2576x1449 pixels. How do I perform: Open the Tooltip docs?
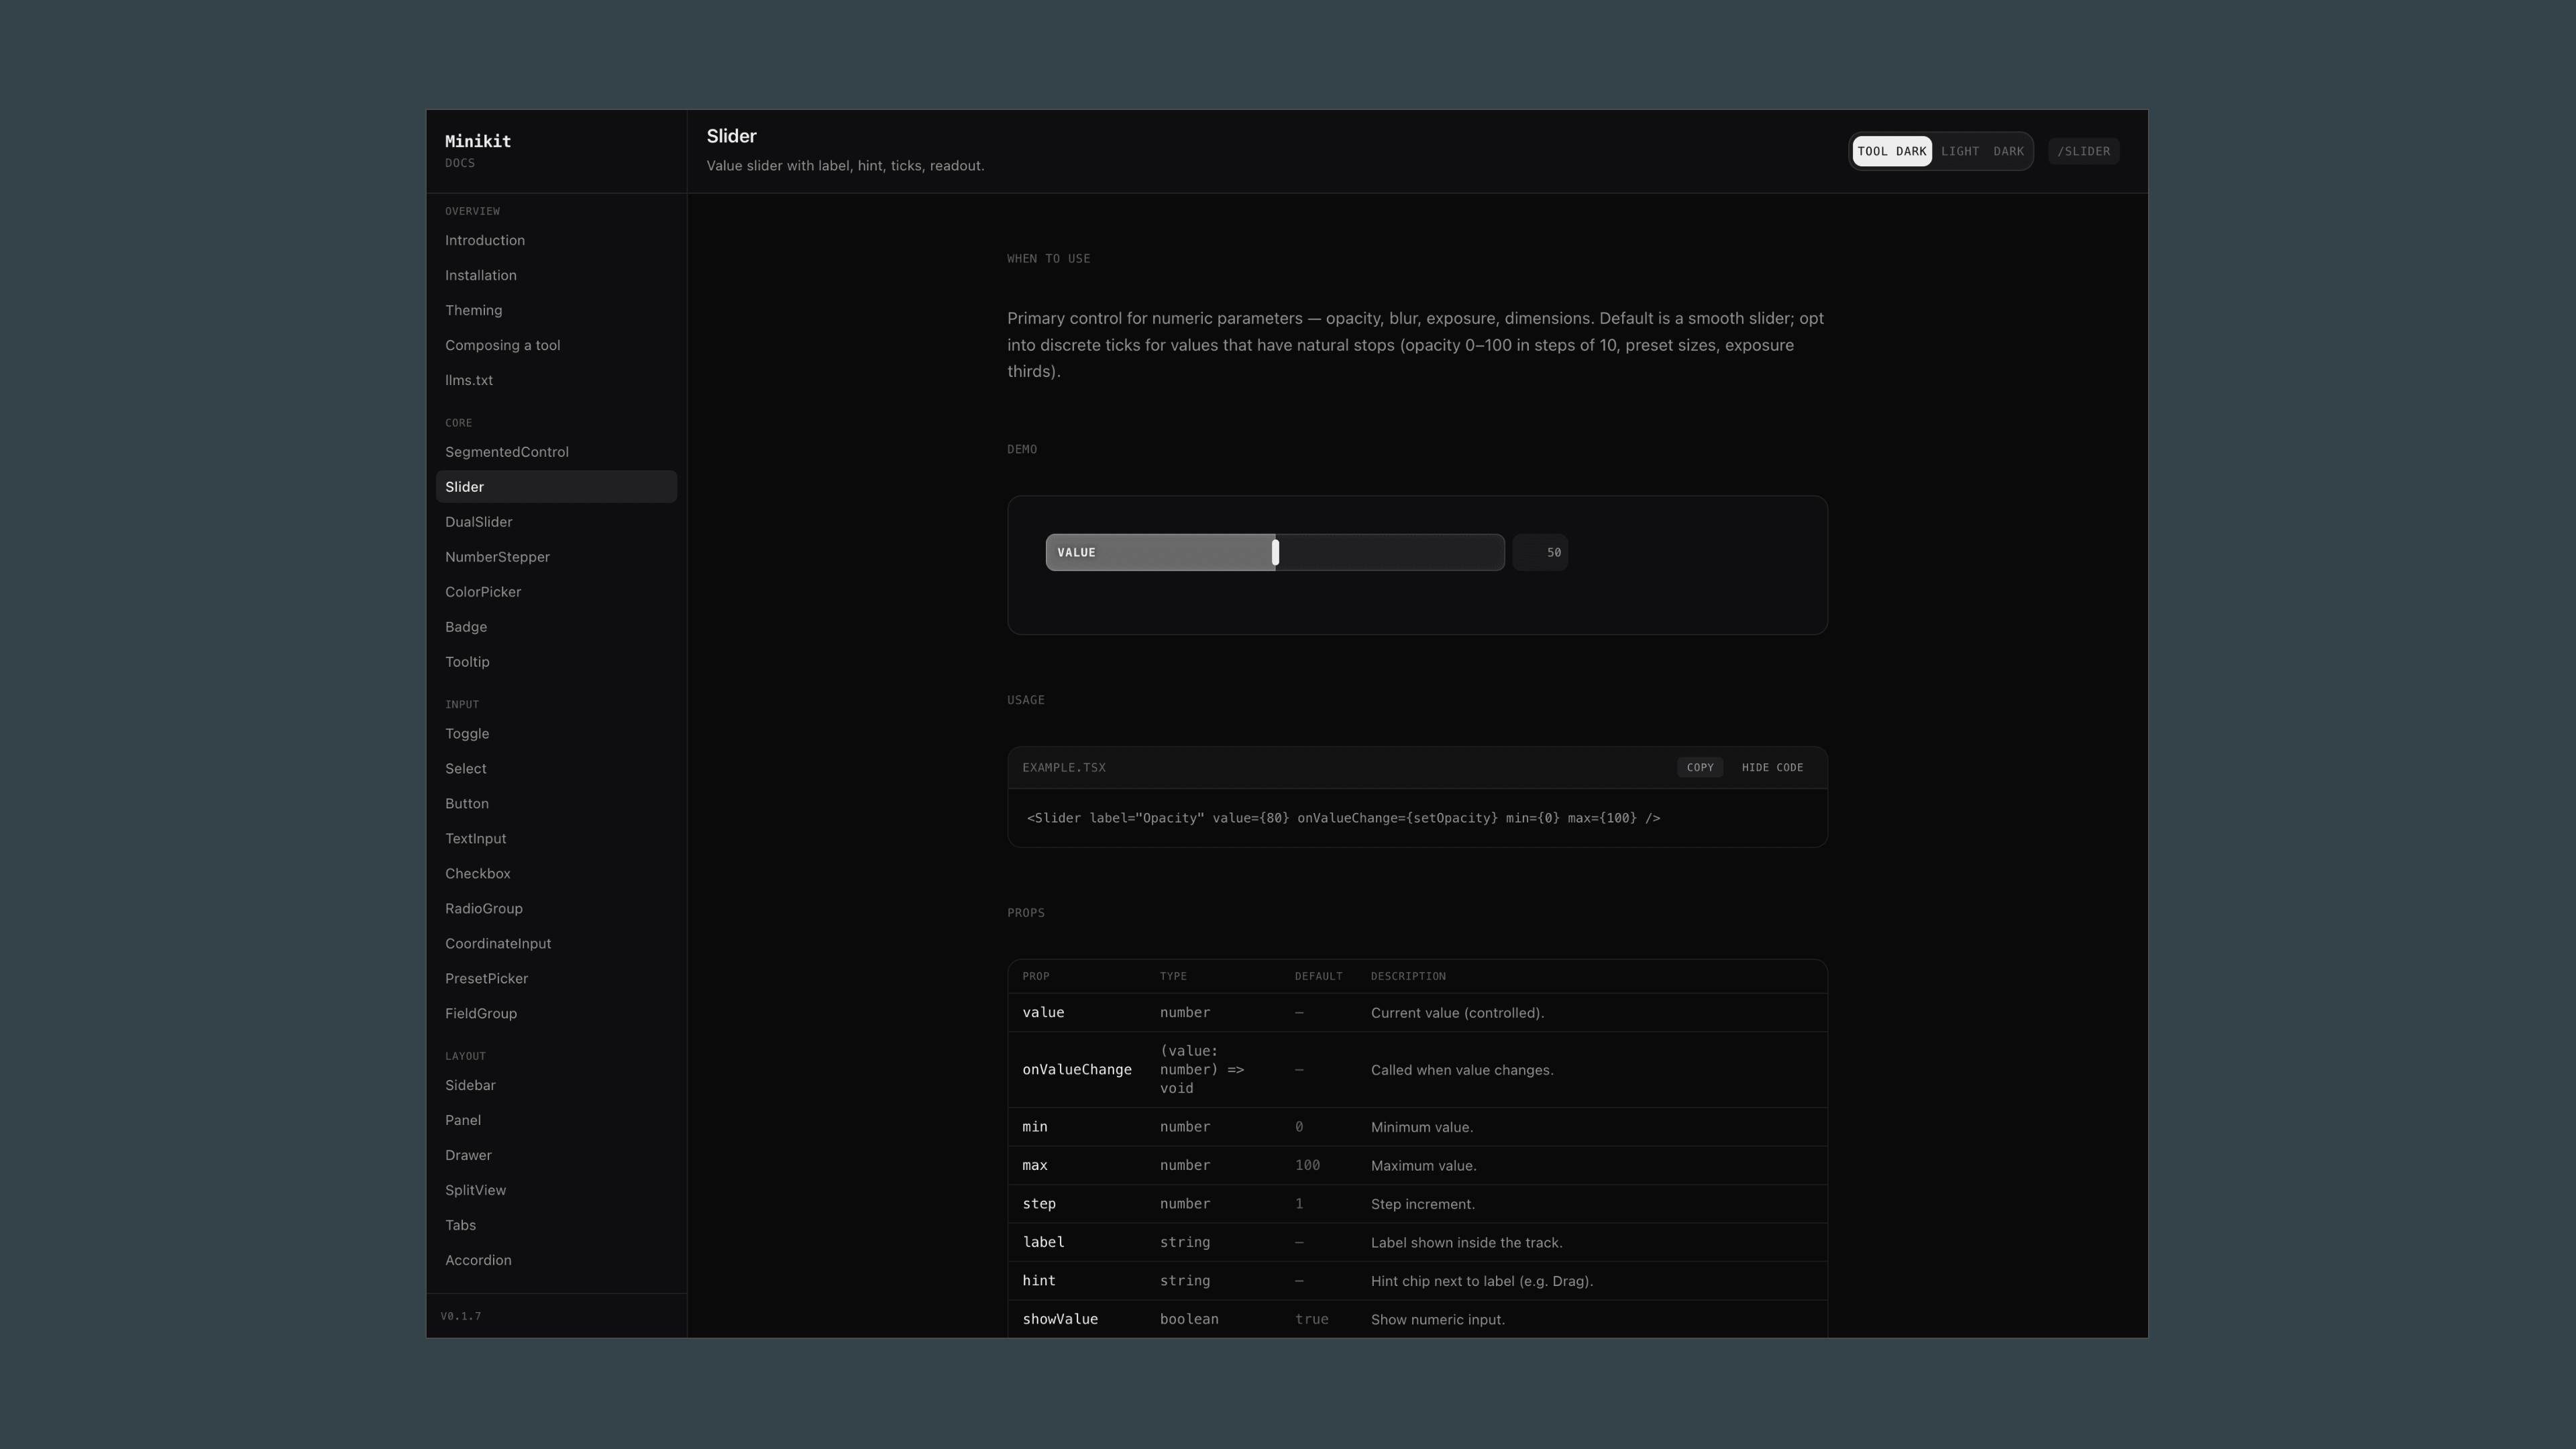pos(556,662)
